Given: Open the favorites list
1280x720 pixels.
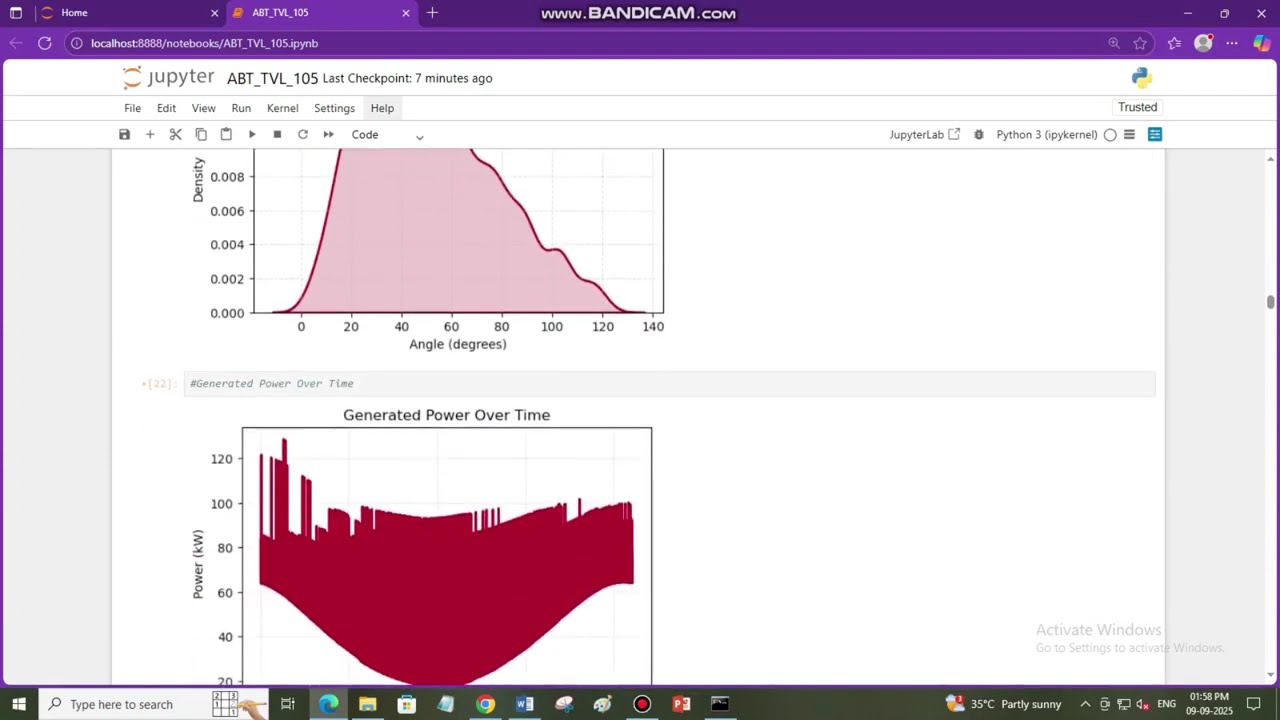Looking at the screenshot, I should 1174,43.
